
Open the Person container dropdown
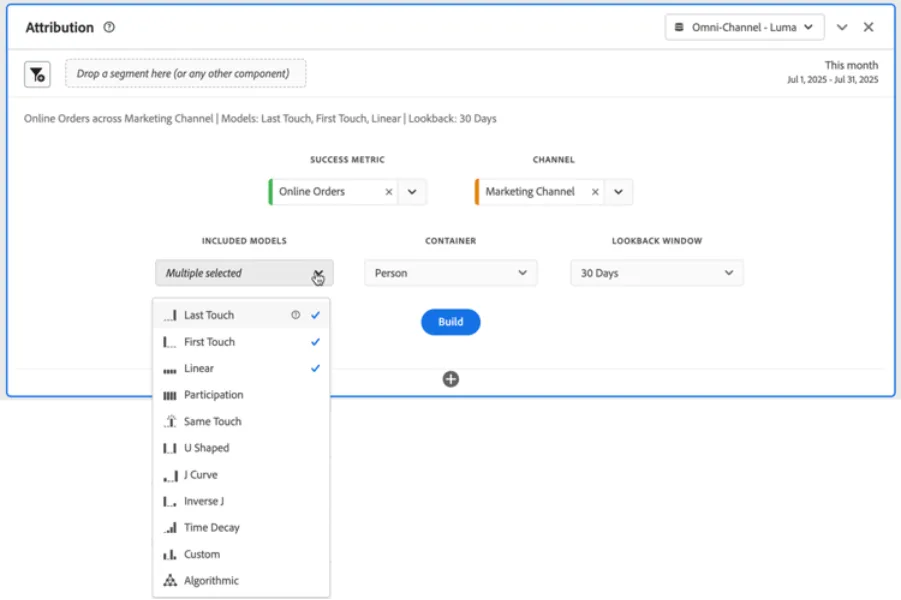point(450,273)
